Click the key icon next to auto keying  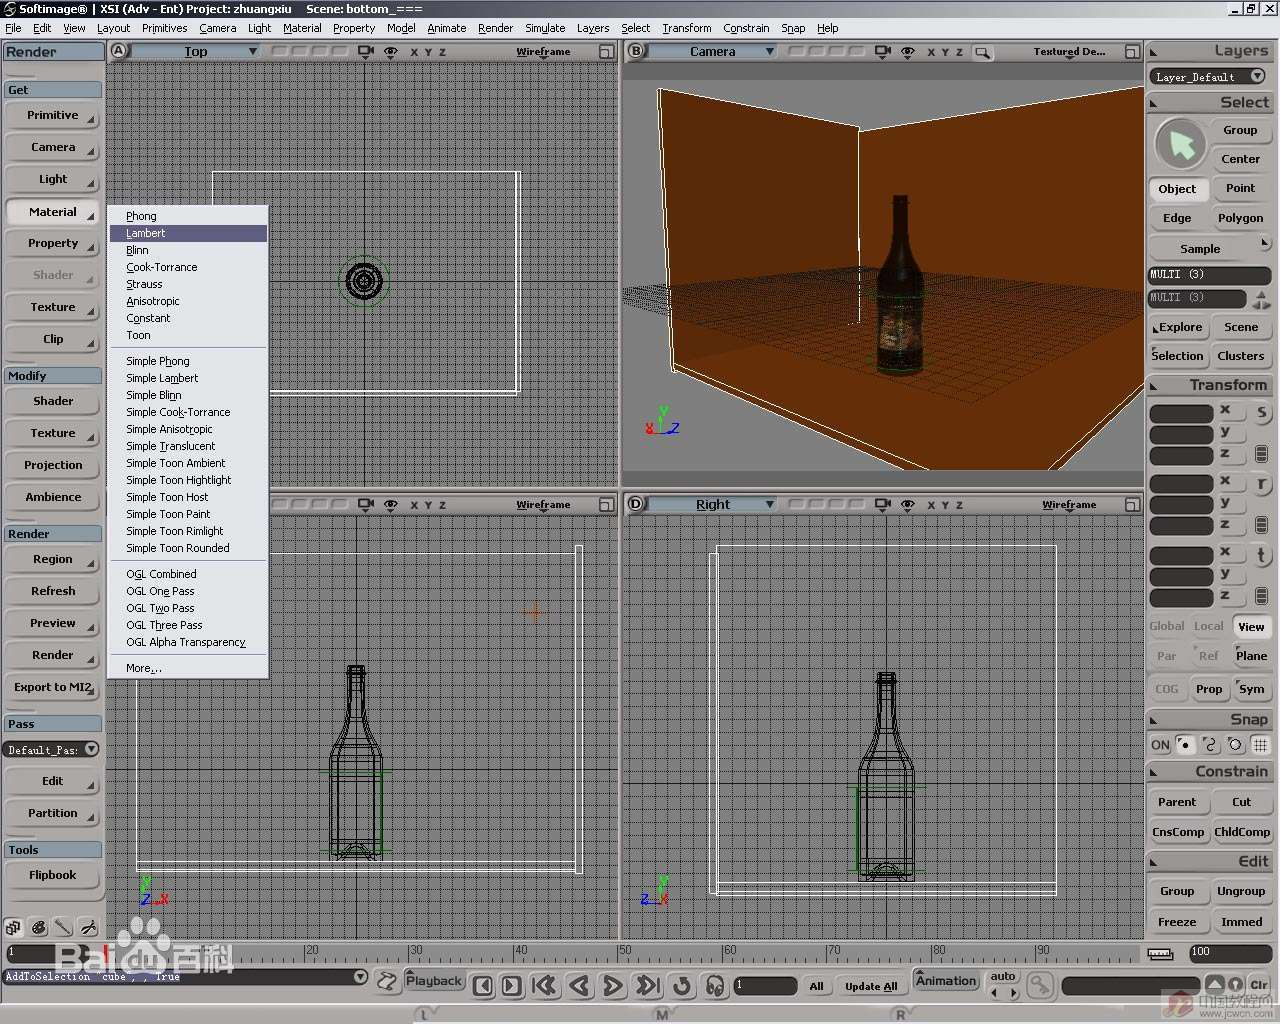(x=1040, y=986)
